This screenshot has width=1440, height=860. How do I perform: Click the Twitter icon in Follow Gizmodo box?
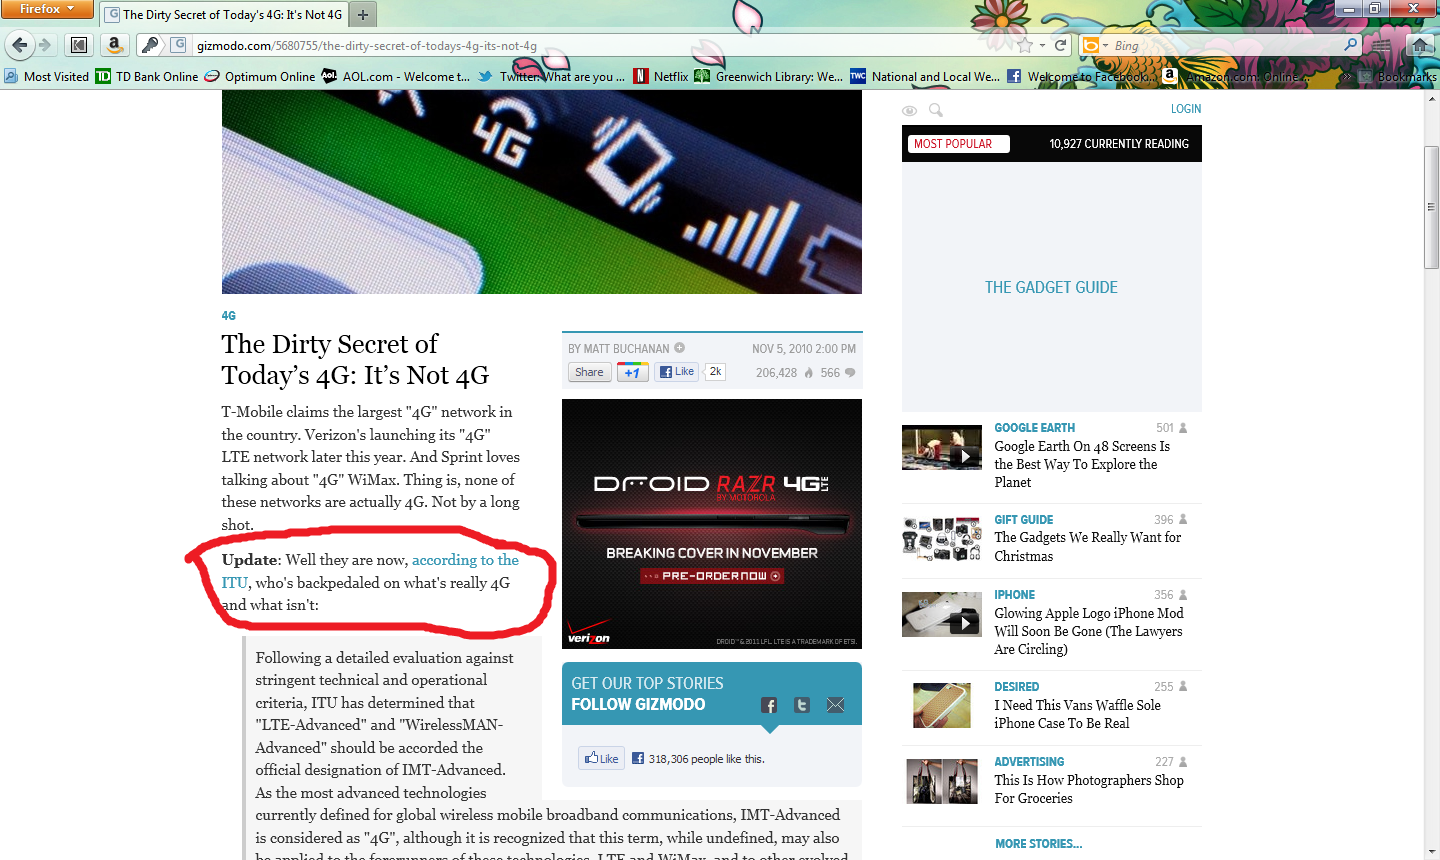802,705
